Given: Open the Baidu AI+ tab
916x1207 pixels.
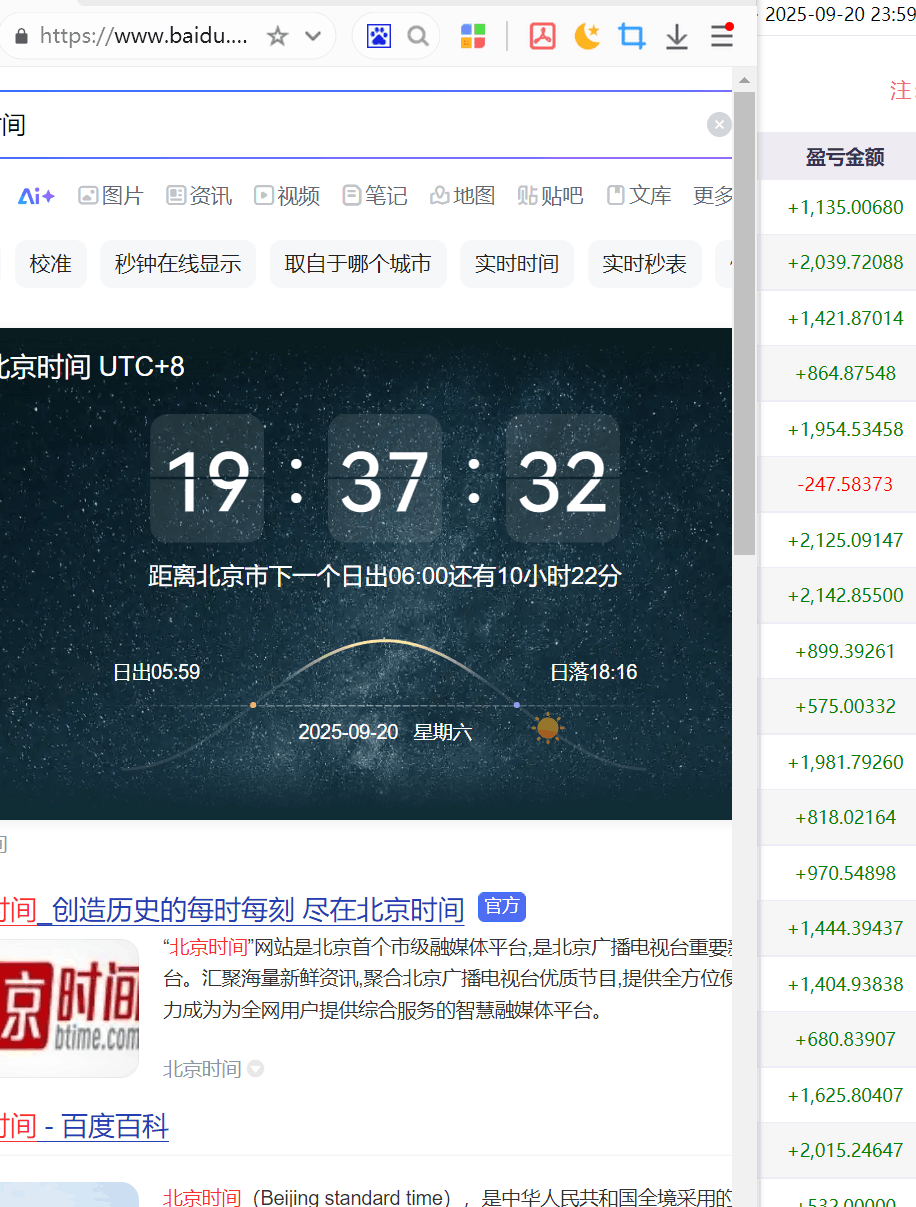Looking at the screenshot, I should [x=36, y=196].
